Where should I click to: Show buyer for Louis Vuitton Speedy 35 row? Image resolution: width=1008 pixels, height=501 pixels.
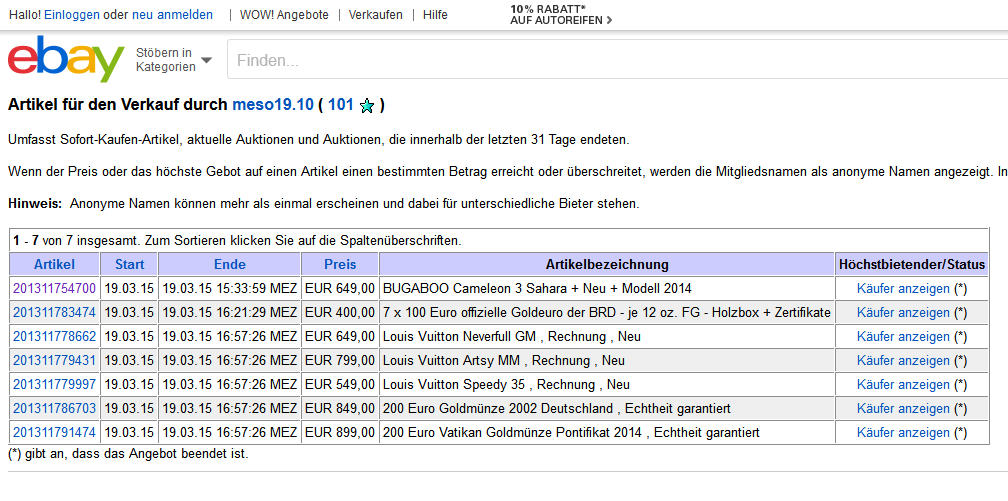point(903,385)
